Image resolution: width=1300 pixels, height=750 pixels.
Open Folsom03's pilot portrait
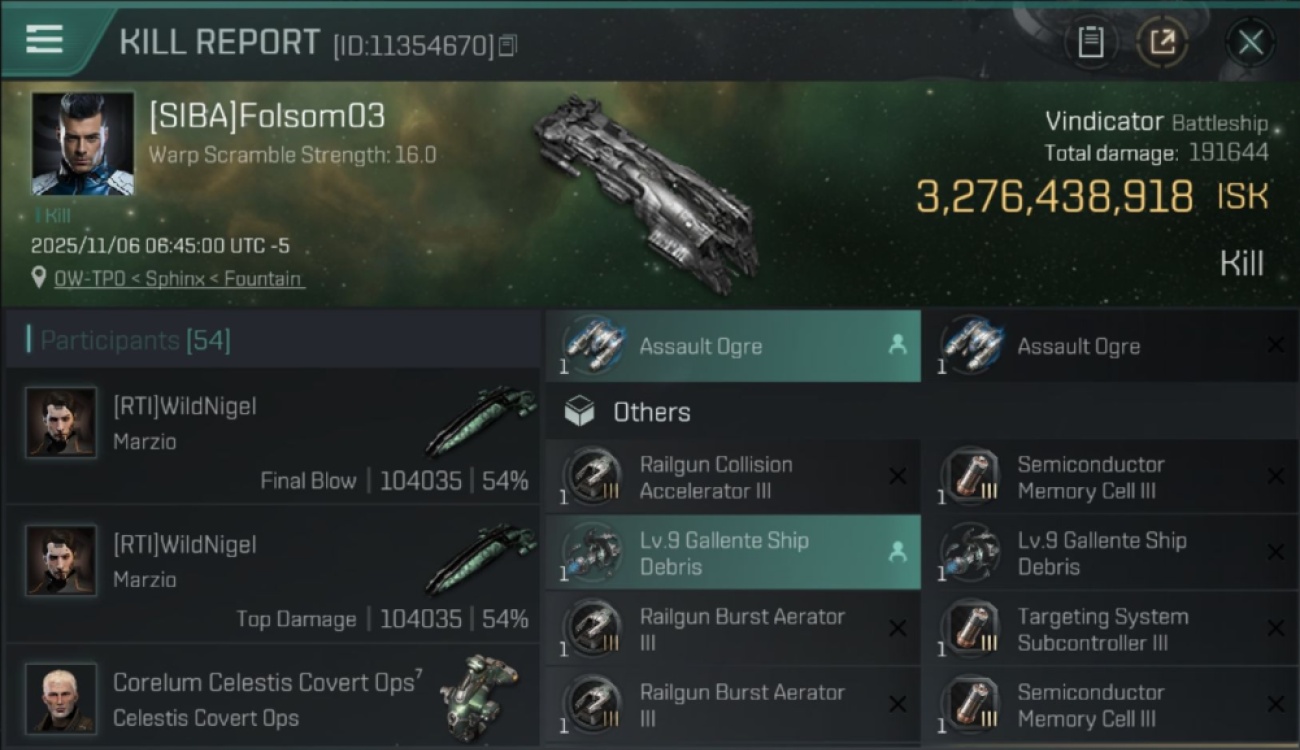[x=82, y=143]
